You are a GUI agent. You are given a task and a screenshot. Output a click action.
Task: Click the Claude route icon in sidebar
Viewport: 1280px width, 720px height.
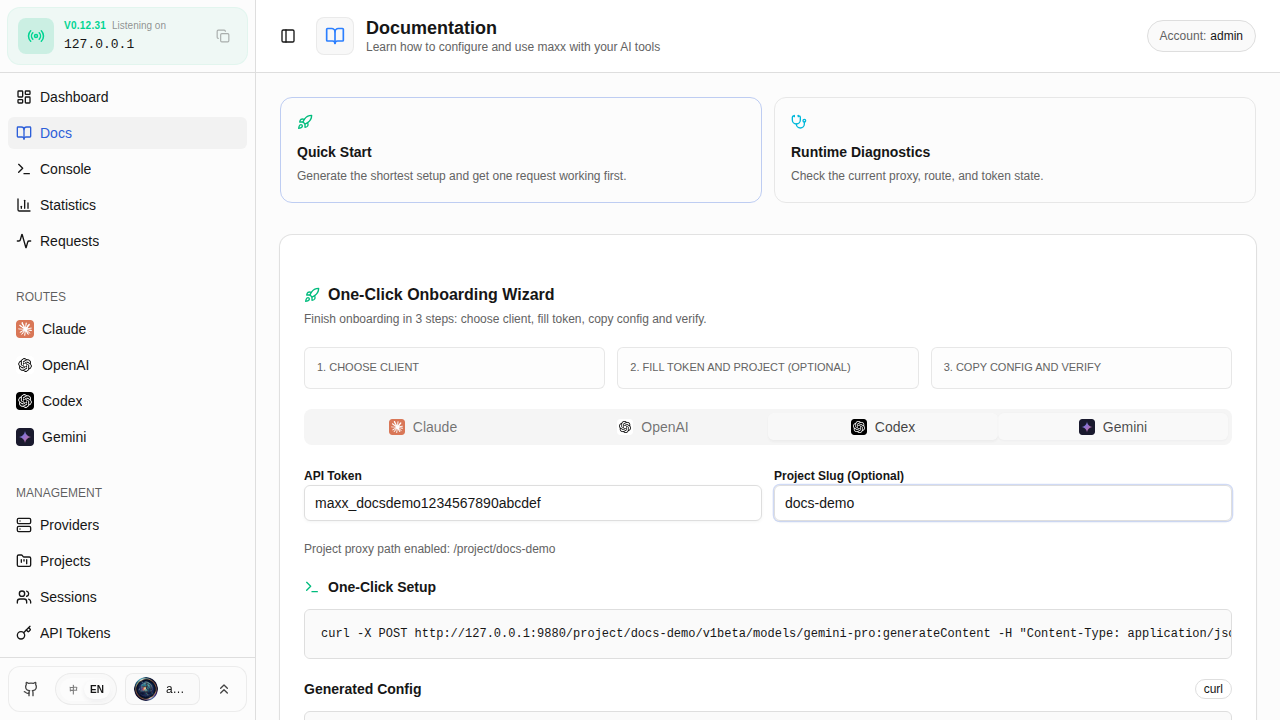coord(25,329)
